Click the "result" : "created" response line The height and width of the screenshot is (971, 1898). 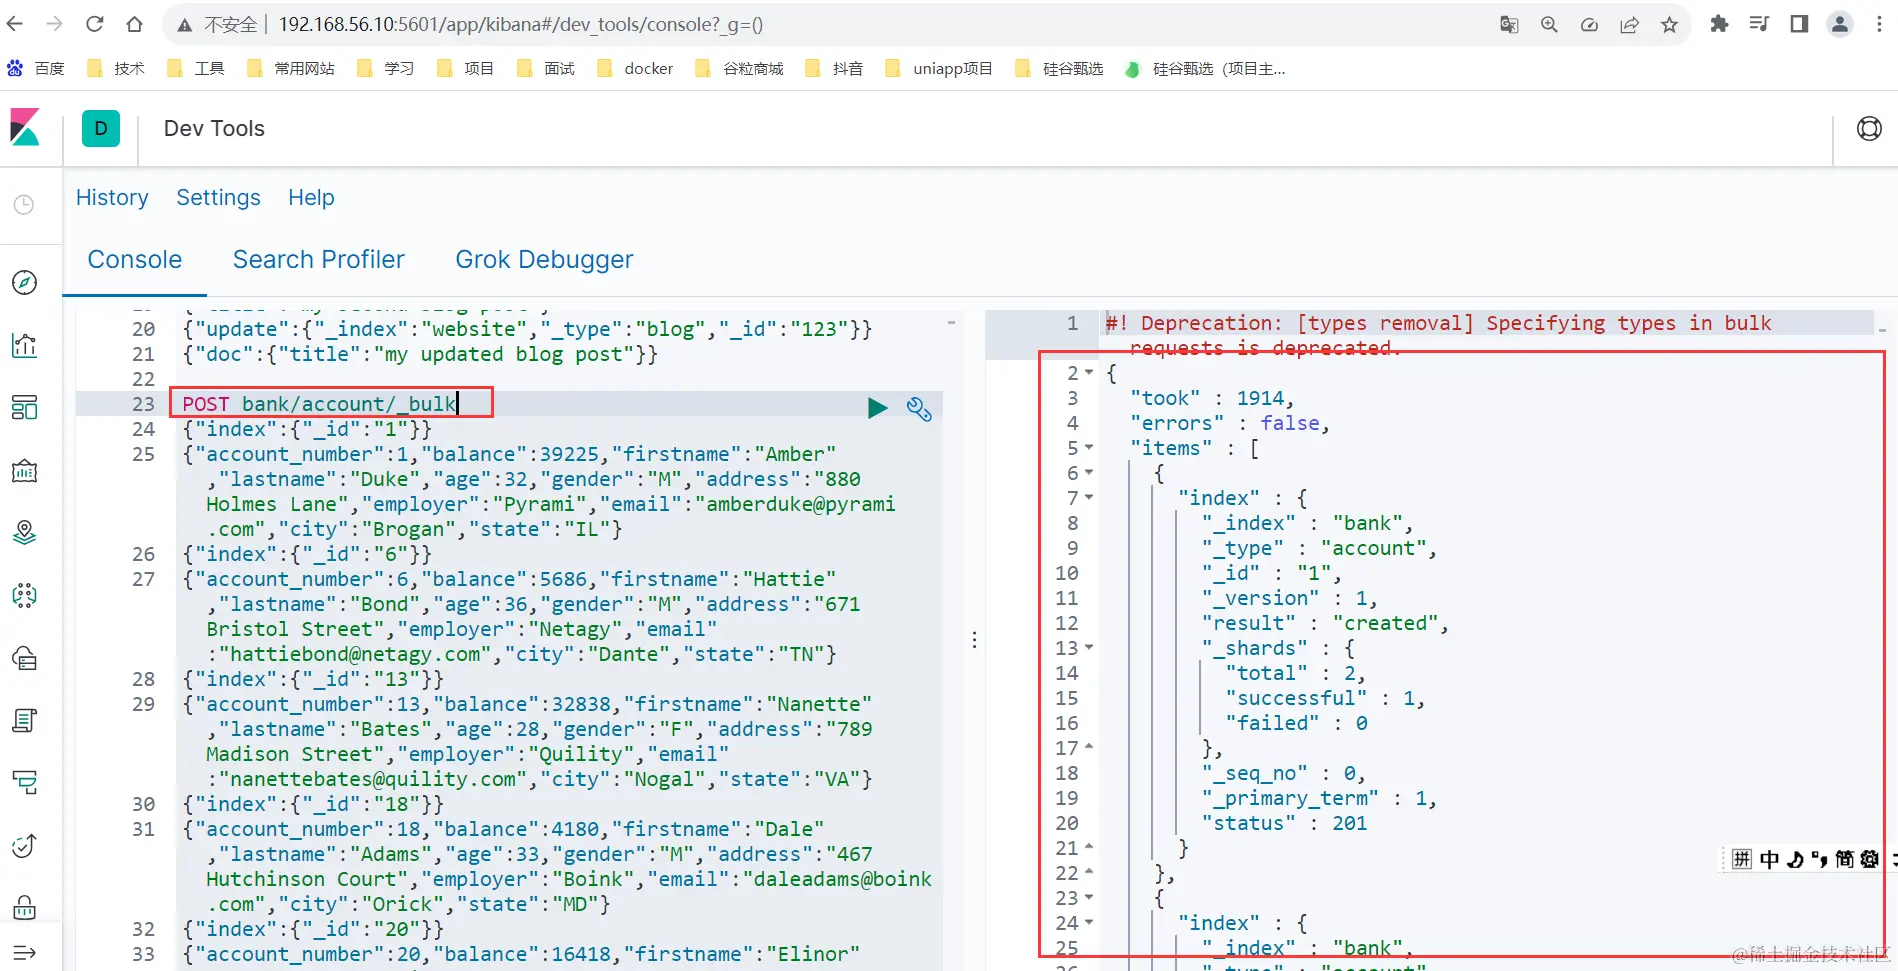1325,623
